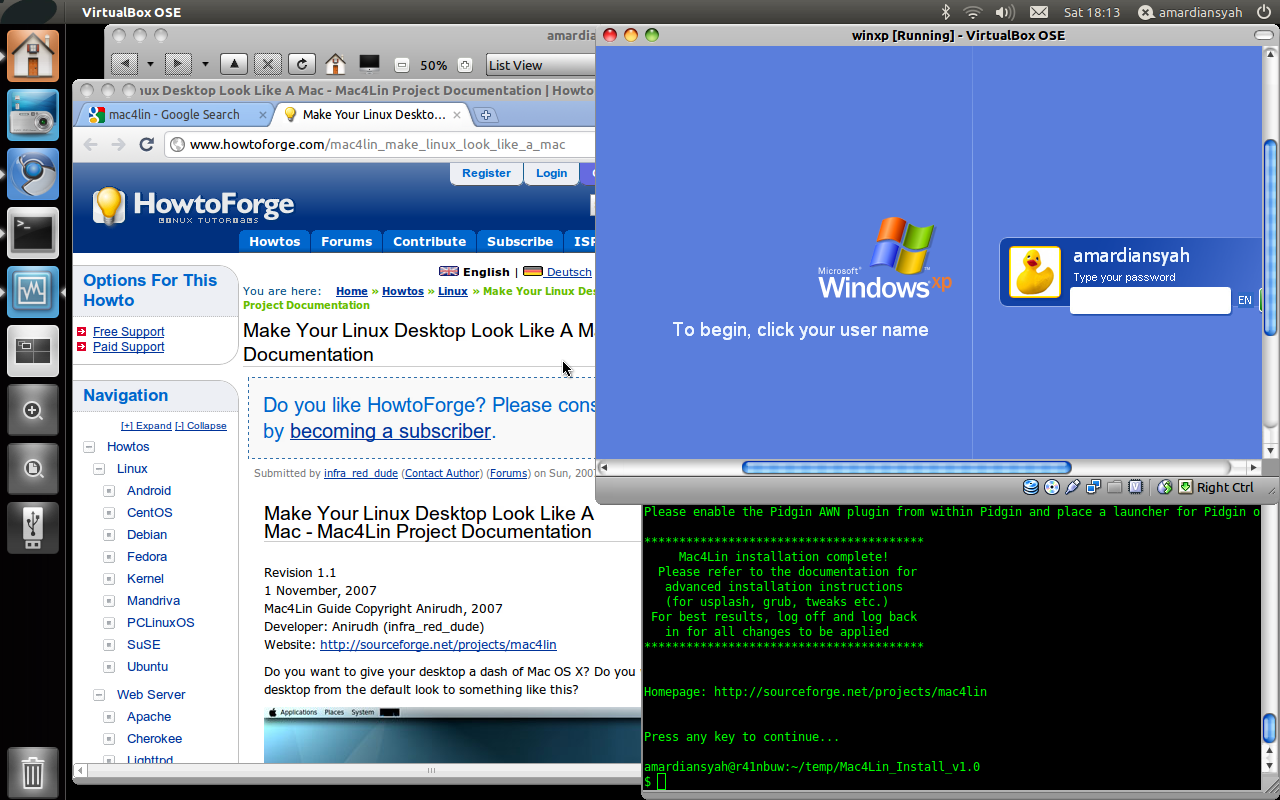Click VirtualBox optical disc status icon
Image resolution: width=1280 pixels, height=800 pixels.
(1052, 487)
